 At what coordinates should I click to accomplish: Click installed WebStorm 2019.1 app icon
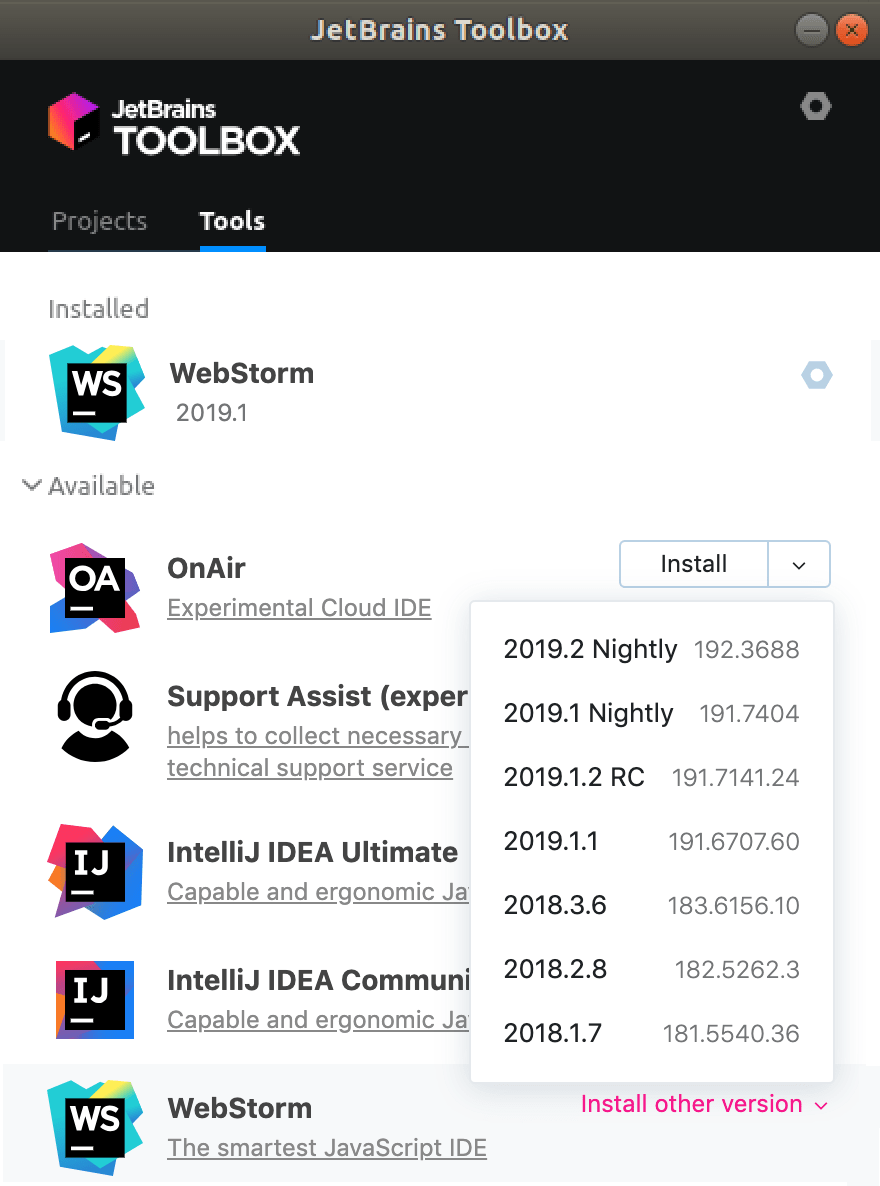[96, 392]
